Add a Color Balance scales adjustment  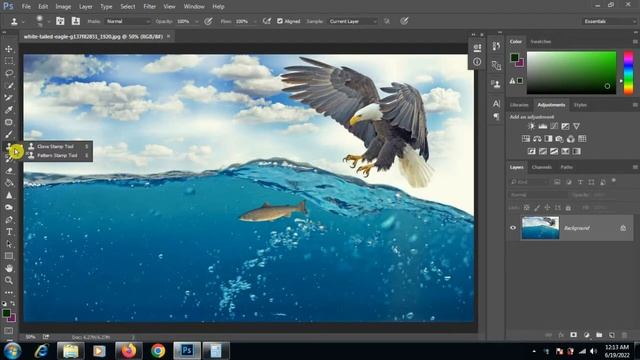click(537, 139)
